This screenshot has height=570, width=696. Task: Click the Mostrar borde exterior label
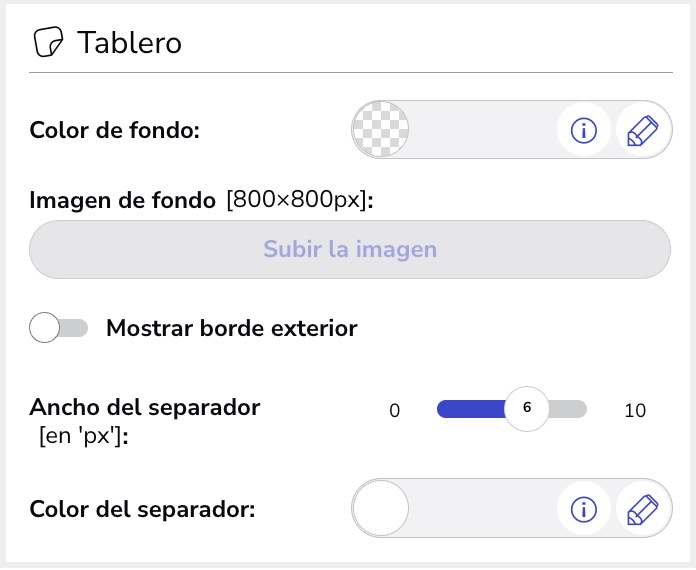tap(232, 329)
